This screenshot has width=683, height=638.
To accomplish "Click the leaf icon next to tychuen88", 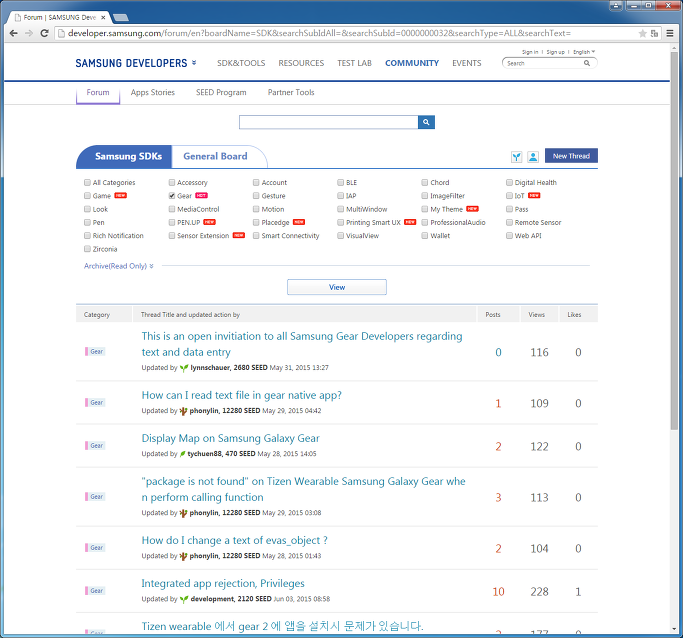I will click(x=183, y=454).
